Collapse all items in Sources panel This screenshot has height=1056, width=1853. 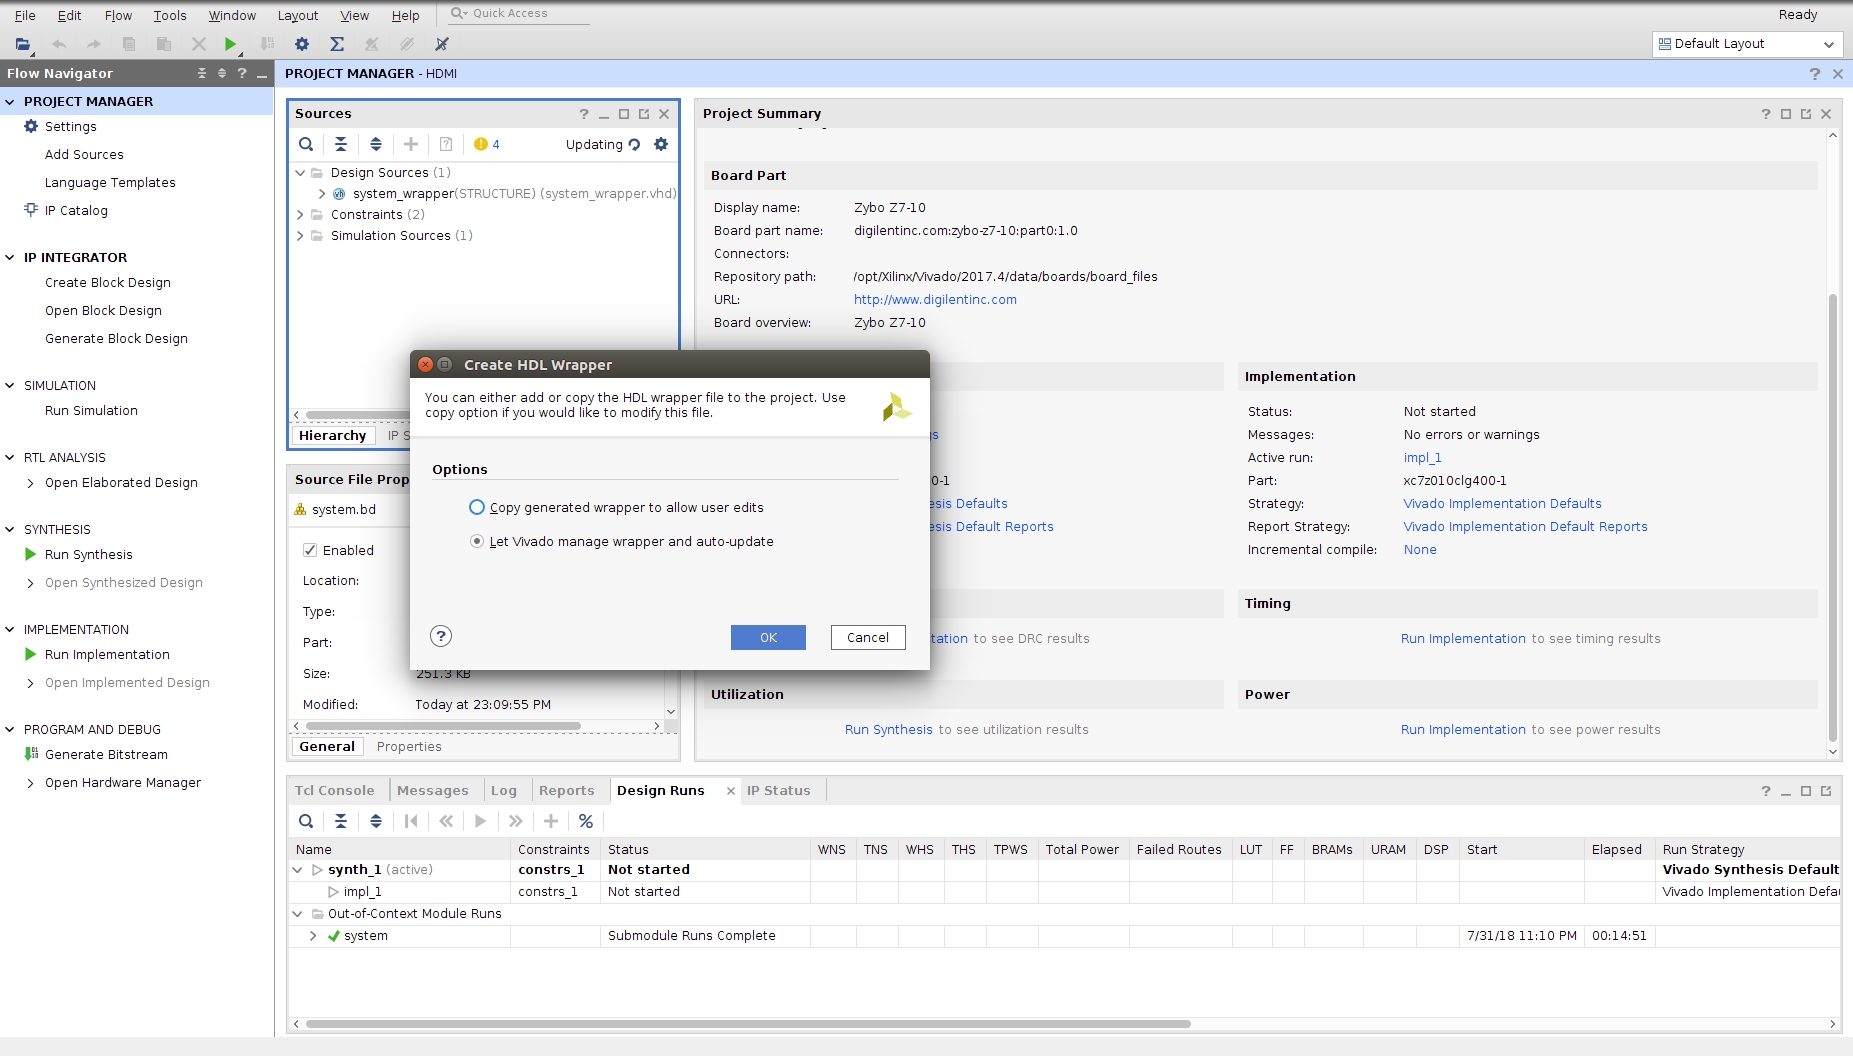[x=341, y=144]
